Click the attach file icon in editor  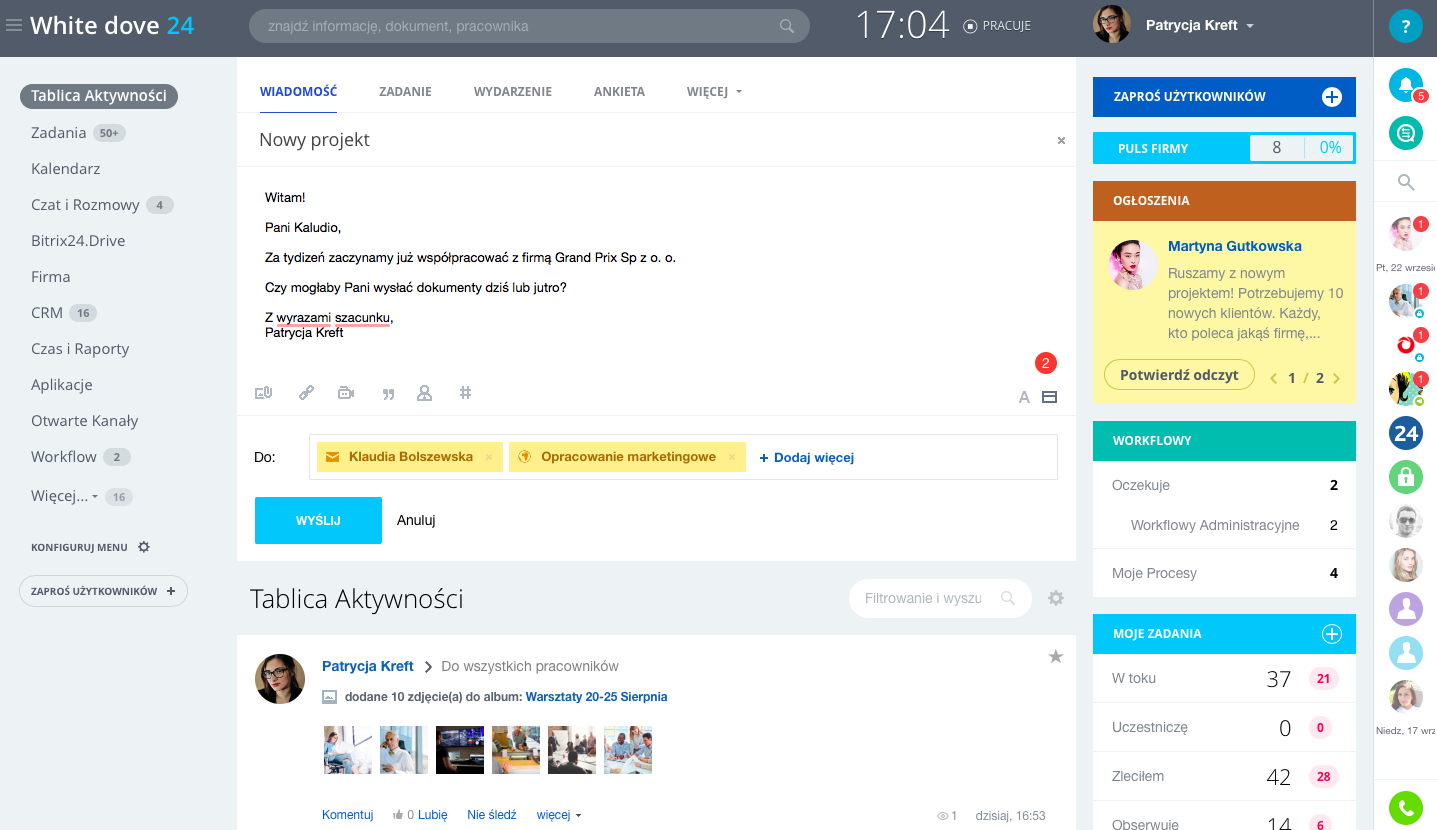pyautogui.click(x=263, y=393)
